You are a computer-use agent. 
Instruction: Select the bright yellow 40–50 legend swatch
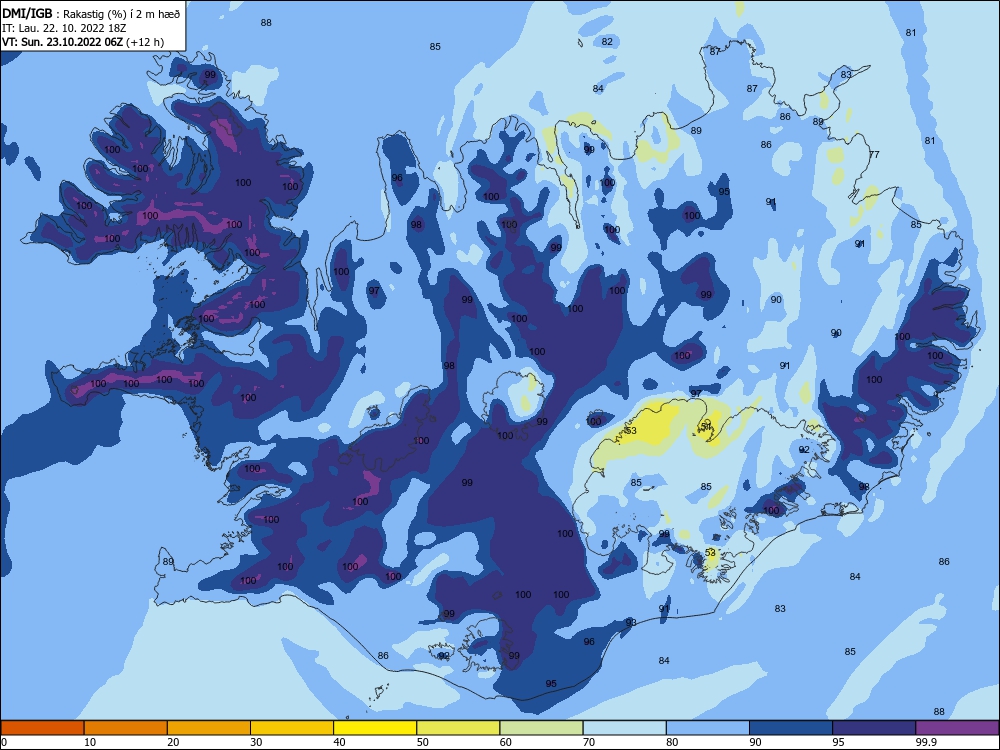point(375,728)
